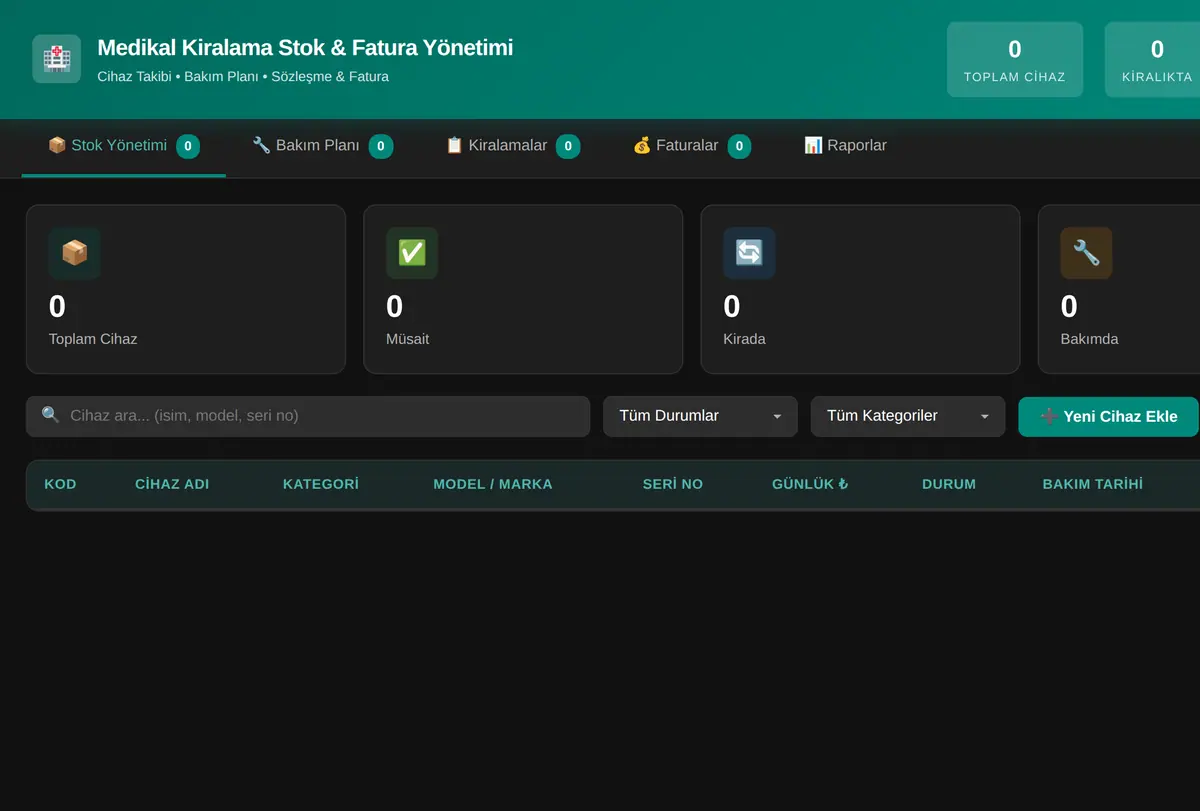Click the KOD column header
Screen dimensions: 1200x811
(x=60, y=484)
